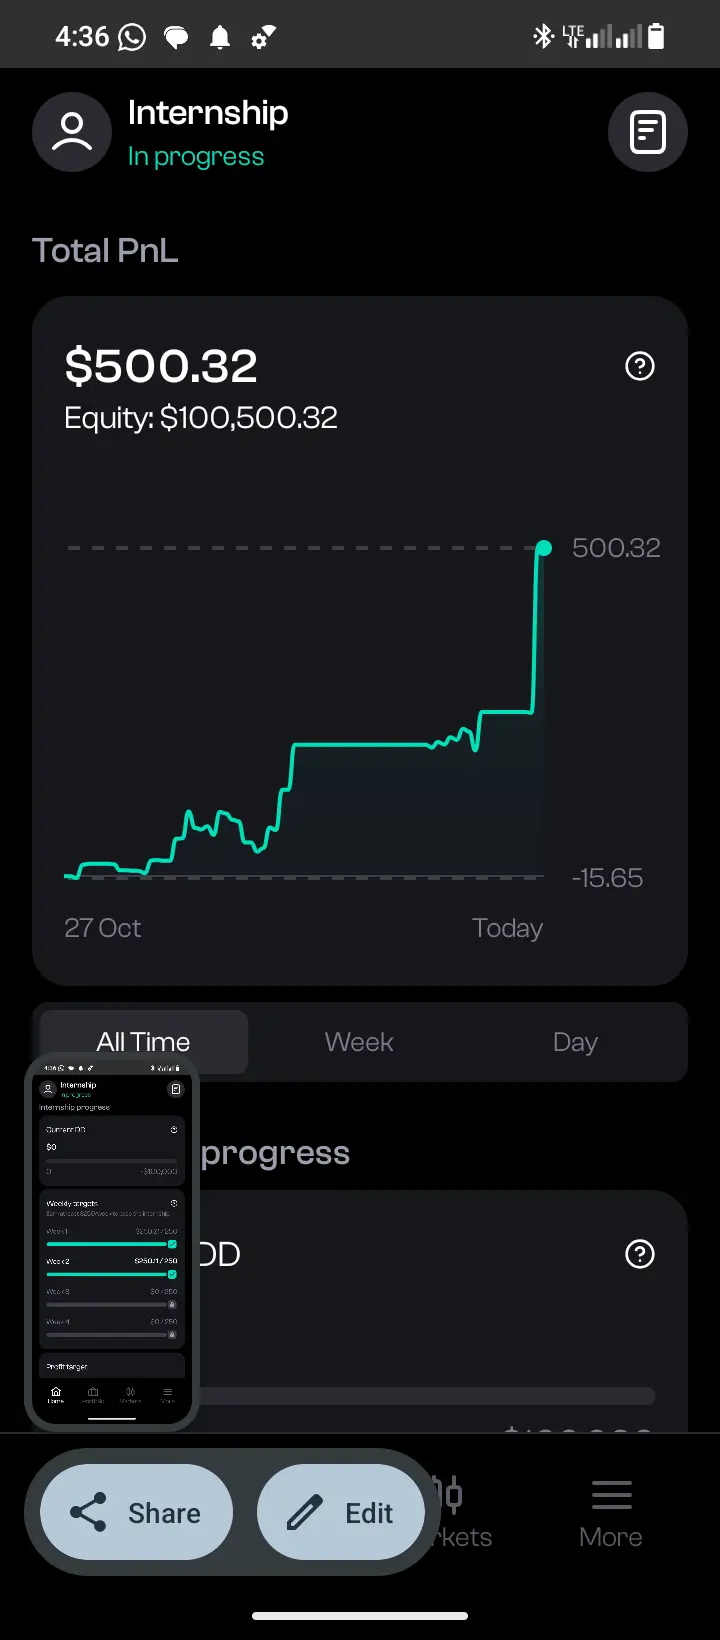Image resolution: width=720 pixels, height=1640 pixels.
Task: Switch to the Day range tab
Action: coord(575,1042)
